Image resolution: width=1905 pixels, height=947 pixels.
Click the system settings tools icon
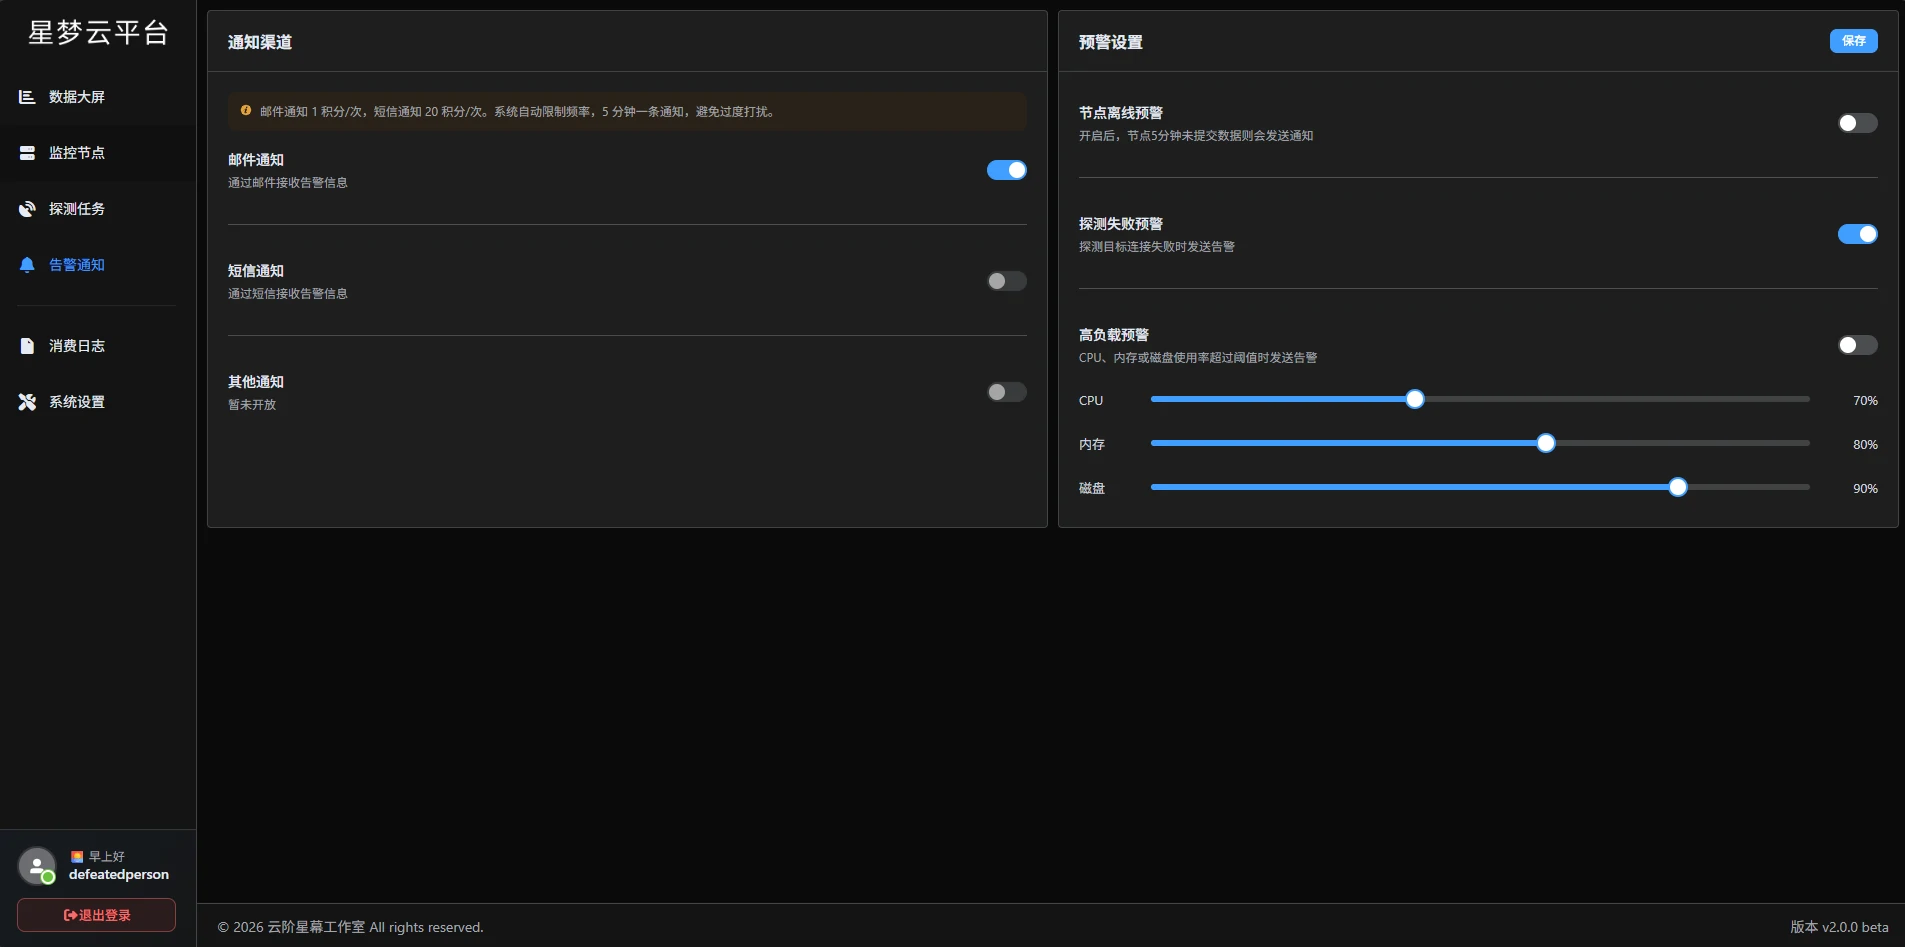coord(27,402)
